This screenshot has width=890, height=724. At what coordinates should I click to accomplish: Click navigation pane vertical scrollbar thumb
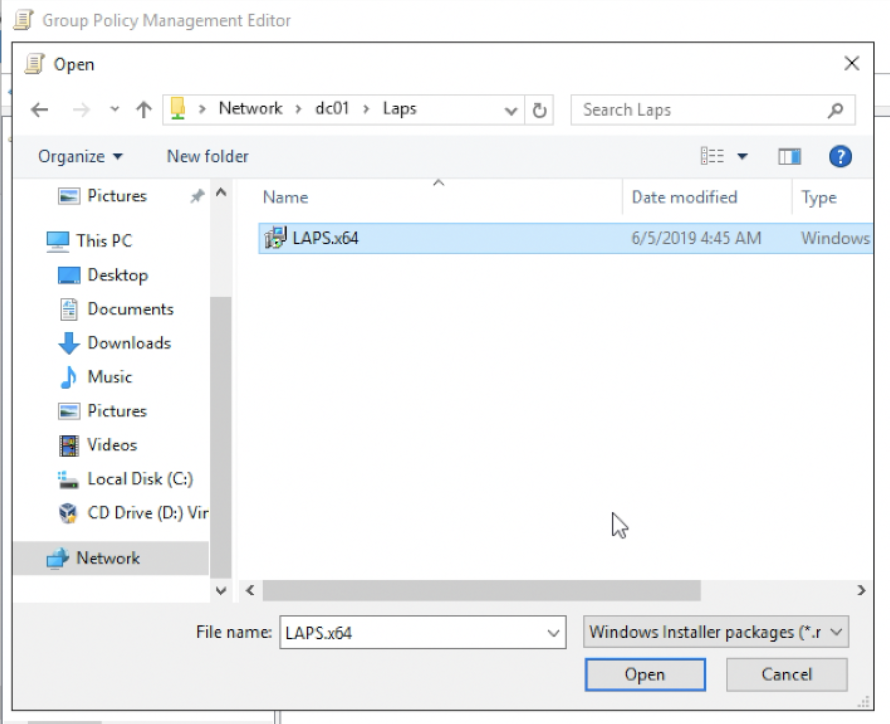click(x=221, y=436)
